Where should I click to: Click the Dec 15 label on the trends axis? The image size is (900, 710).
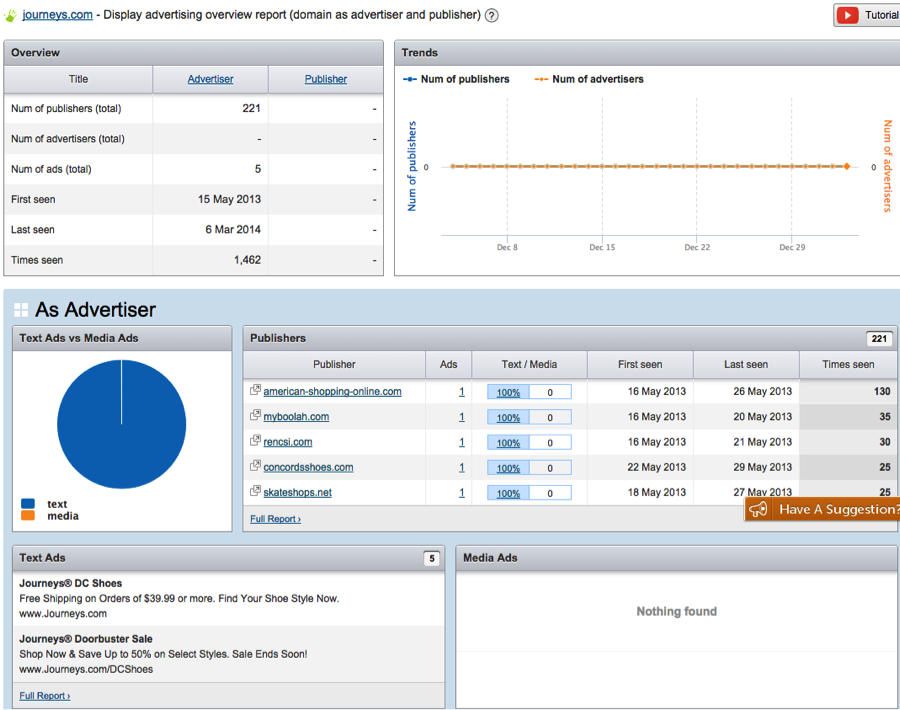coord(602,247)
